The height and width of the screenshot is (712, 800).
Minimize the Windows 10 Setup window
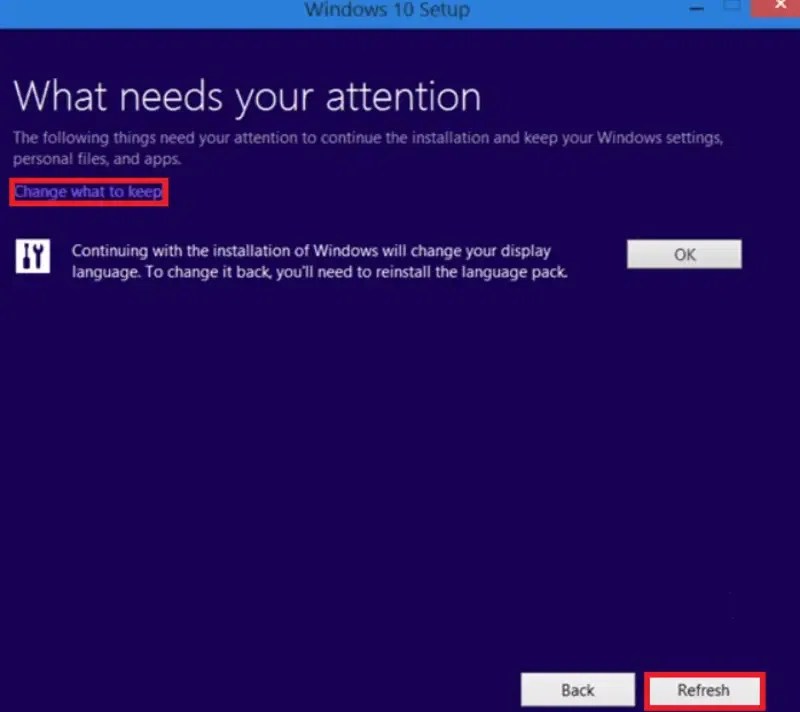[x=696, y=8]
